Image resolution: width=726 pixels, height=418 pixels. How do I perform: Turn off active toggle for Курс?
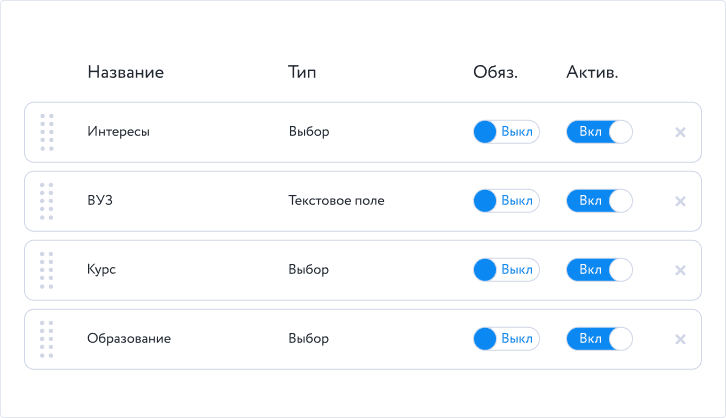pyautogui.click(x=599, y=270)
